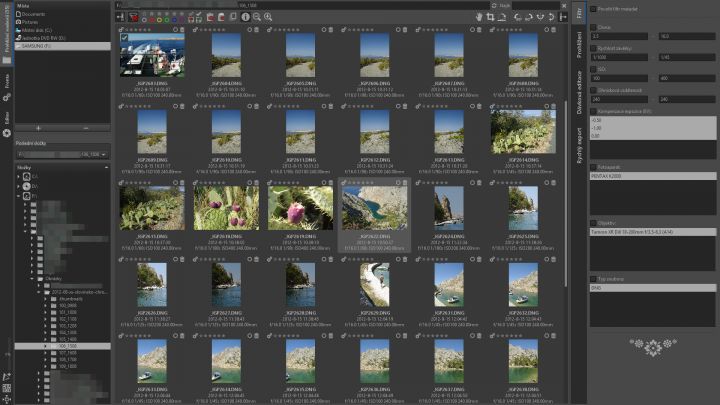Click the zoom out magnifier icon
Image resolution: width=720 pixels, height=405 pixels.
point(257,17)
